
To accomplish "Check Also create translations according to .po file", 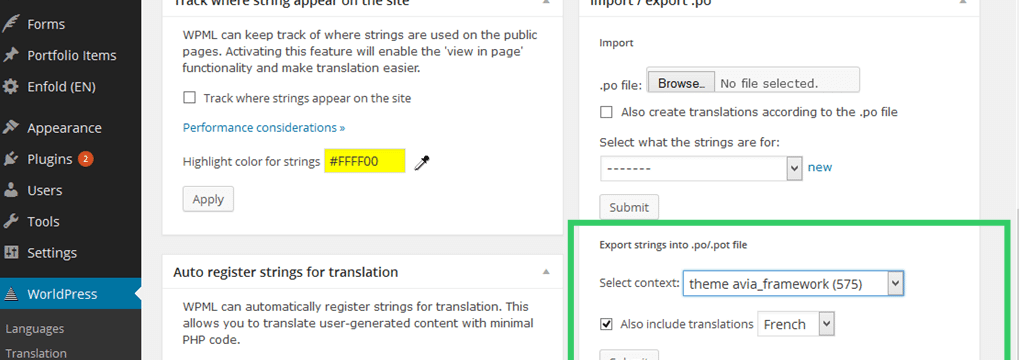I will (x=606, y=112).
